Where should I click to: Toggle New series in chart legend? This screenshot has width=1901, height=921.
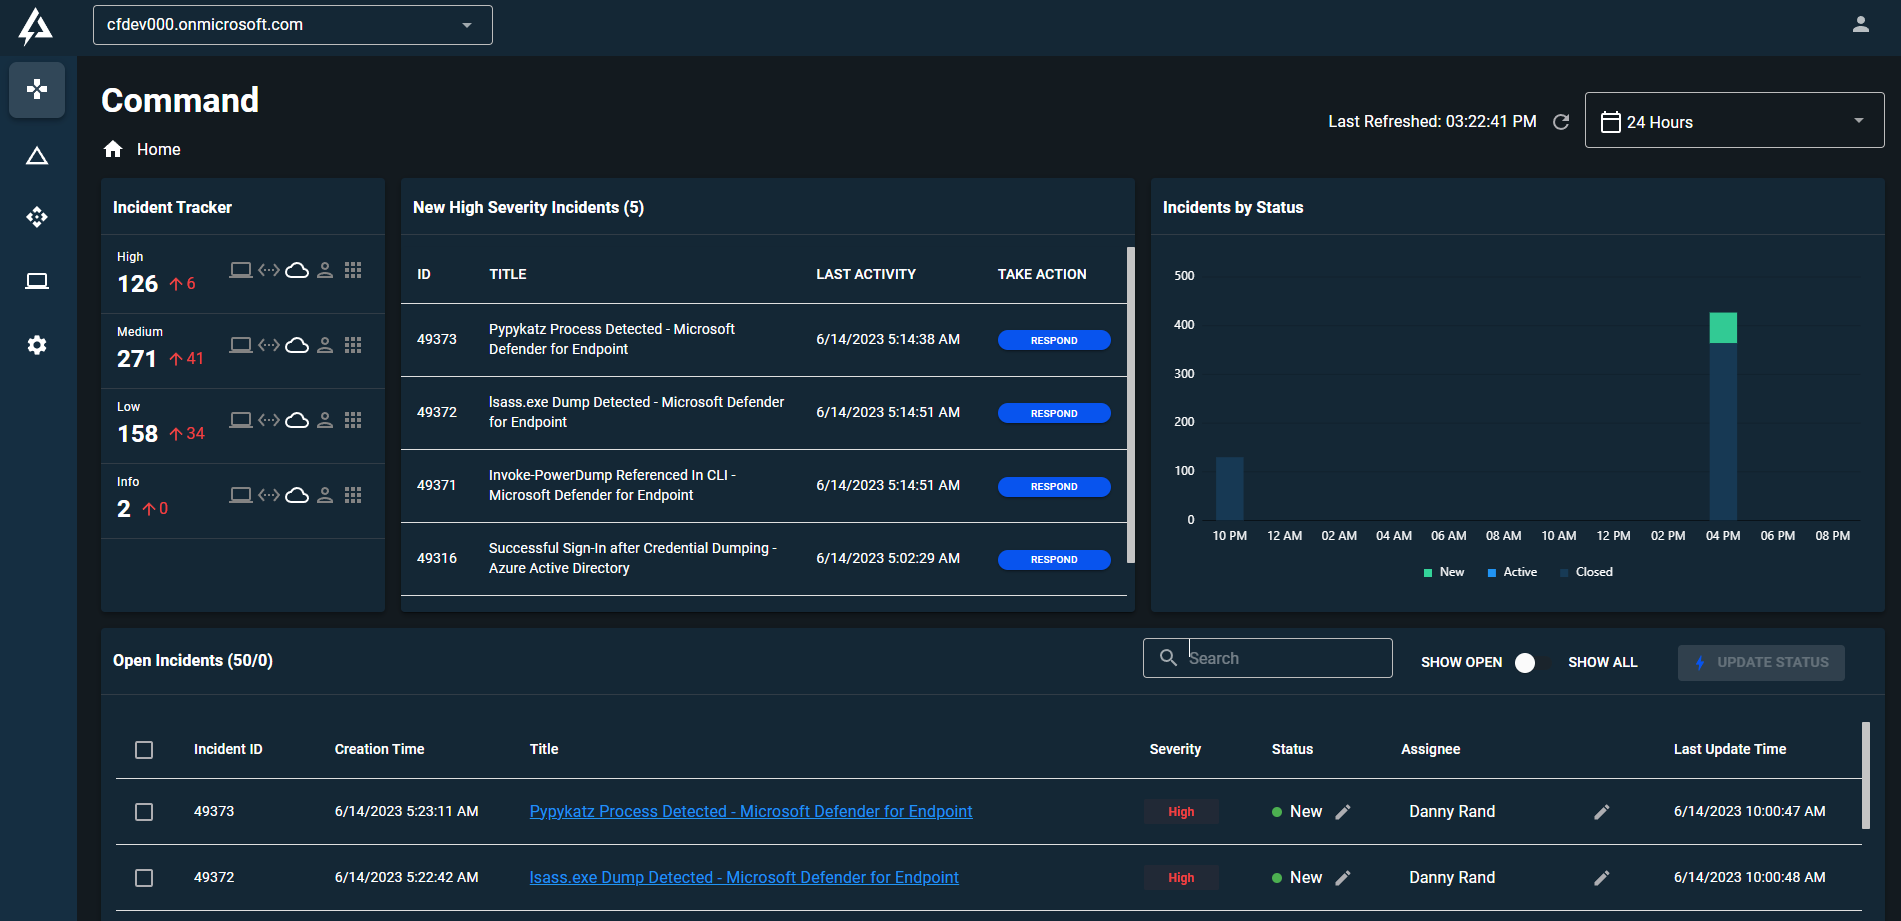click(x=1444, y=572)
